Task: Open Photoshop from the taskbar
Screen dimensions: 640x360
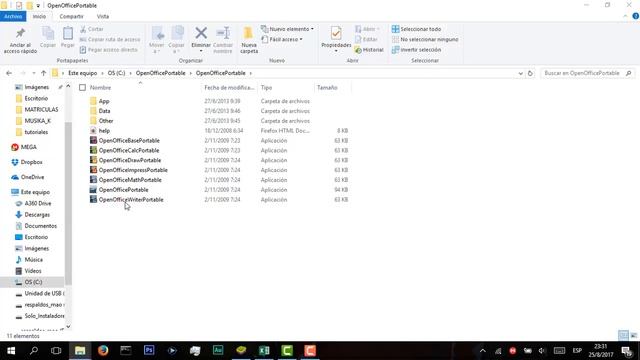Action: pos(149,350)
